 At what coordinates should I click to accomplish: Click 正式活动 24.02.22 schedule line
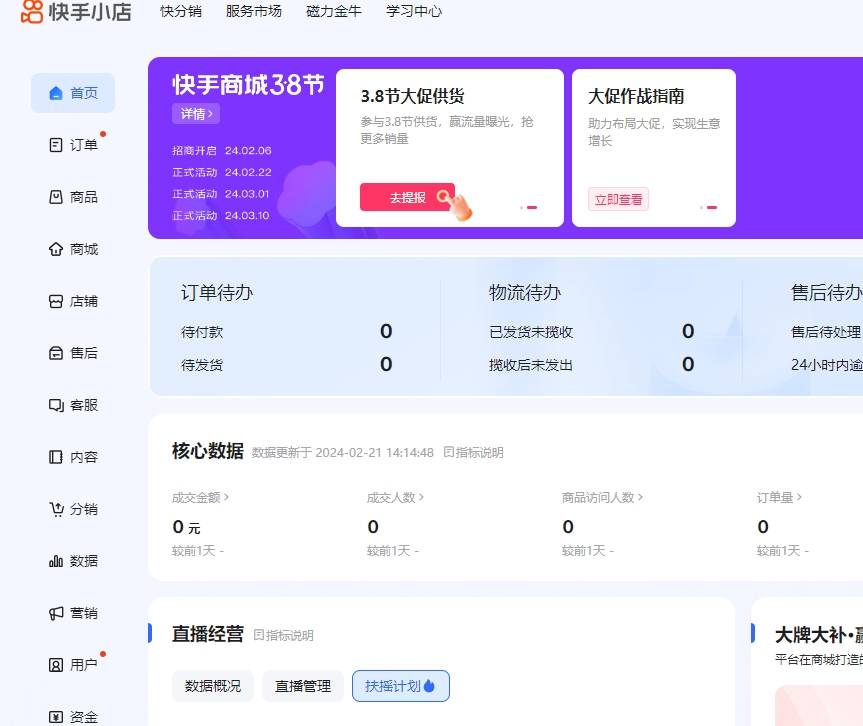222,172
